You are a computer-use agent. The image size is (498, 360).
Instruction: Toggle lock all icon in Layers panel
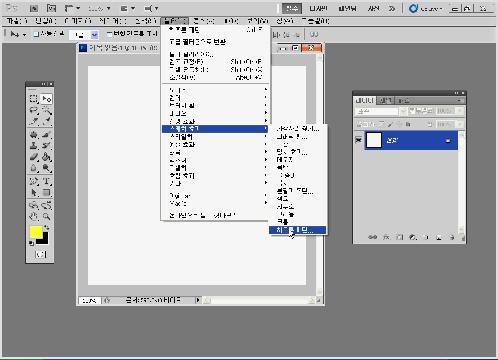pos(408,124)
